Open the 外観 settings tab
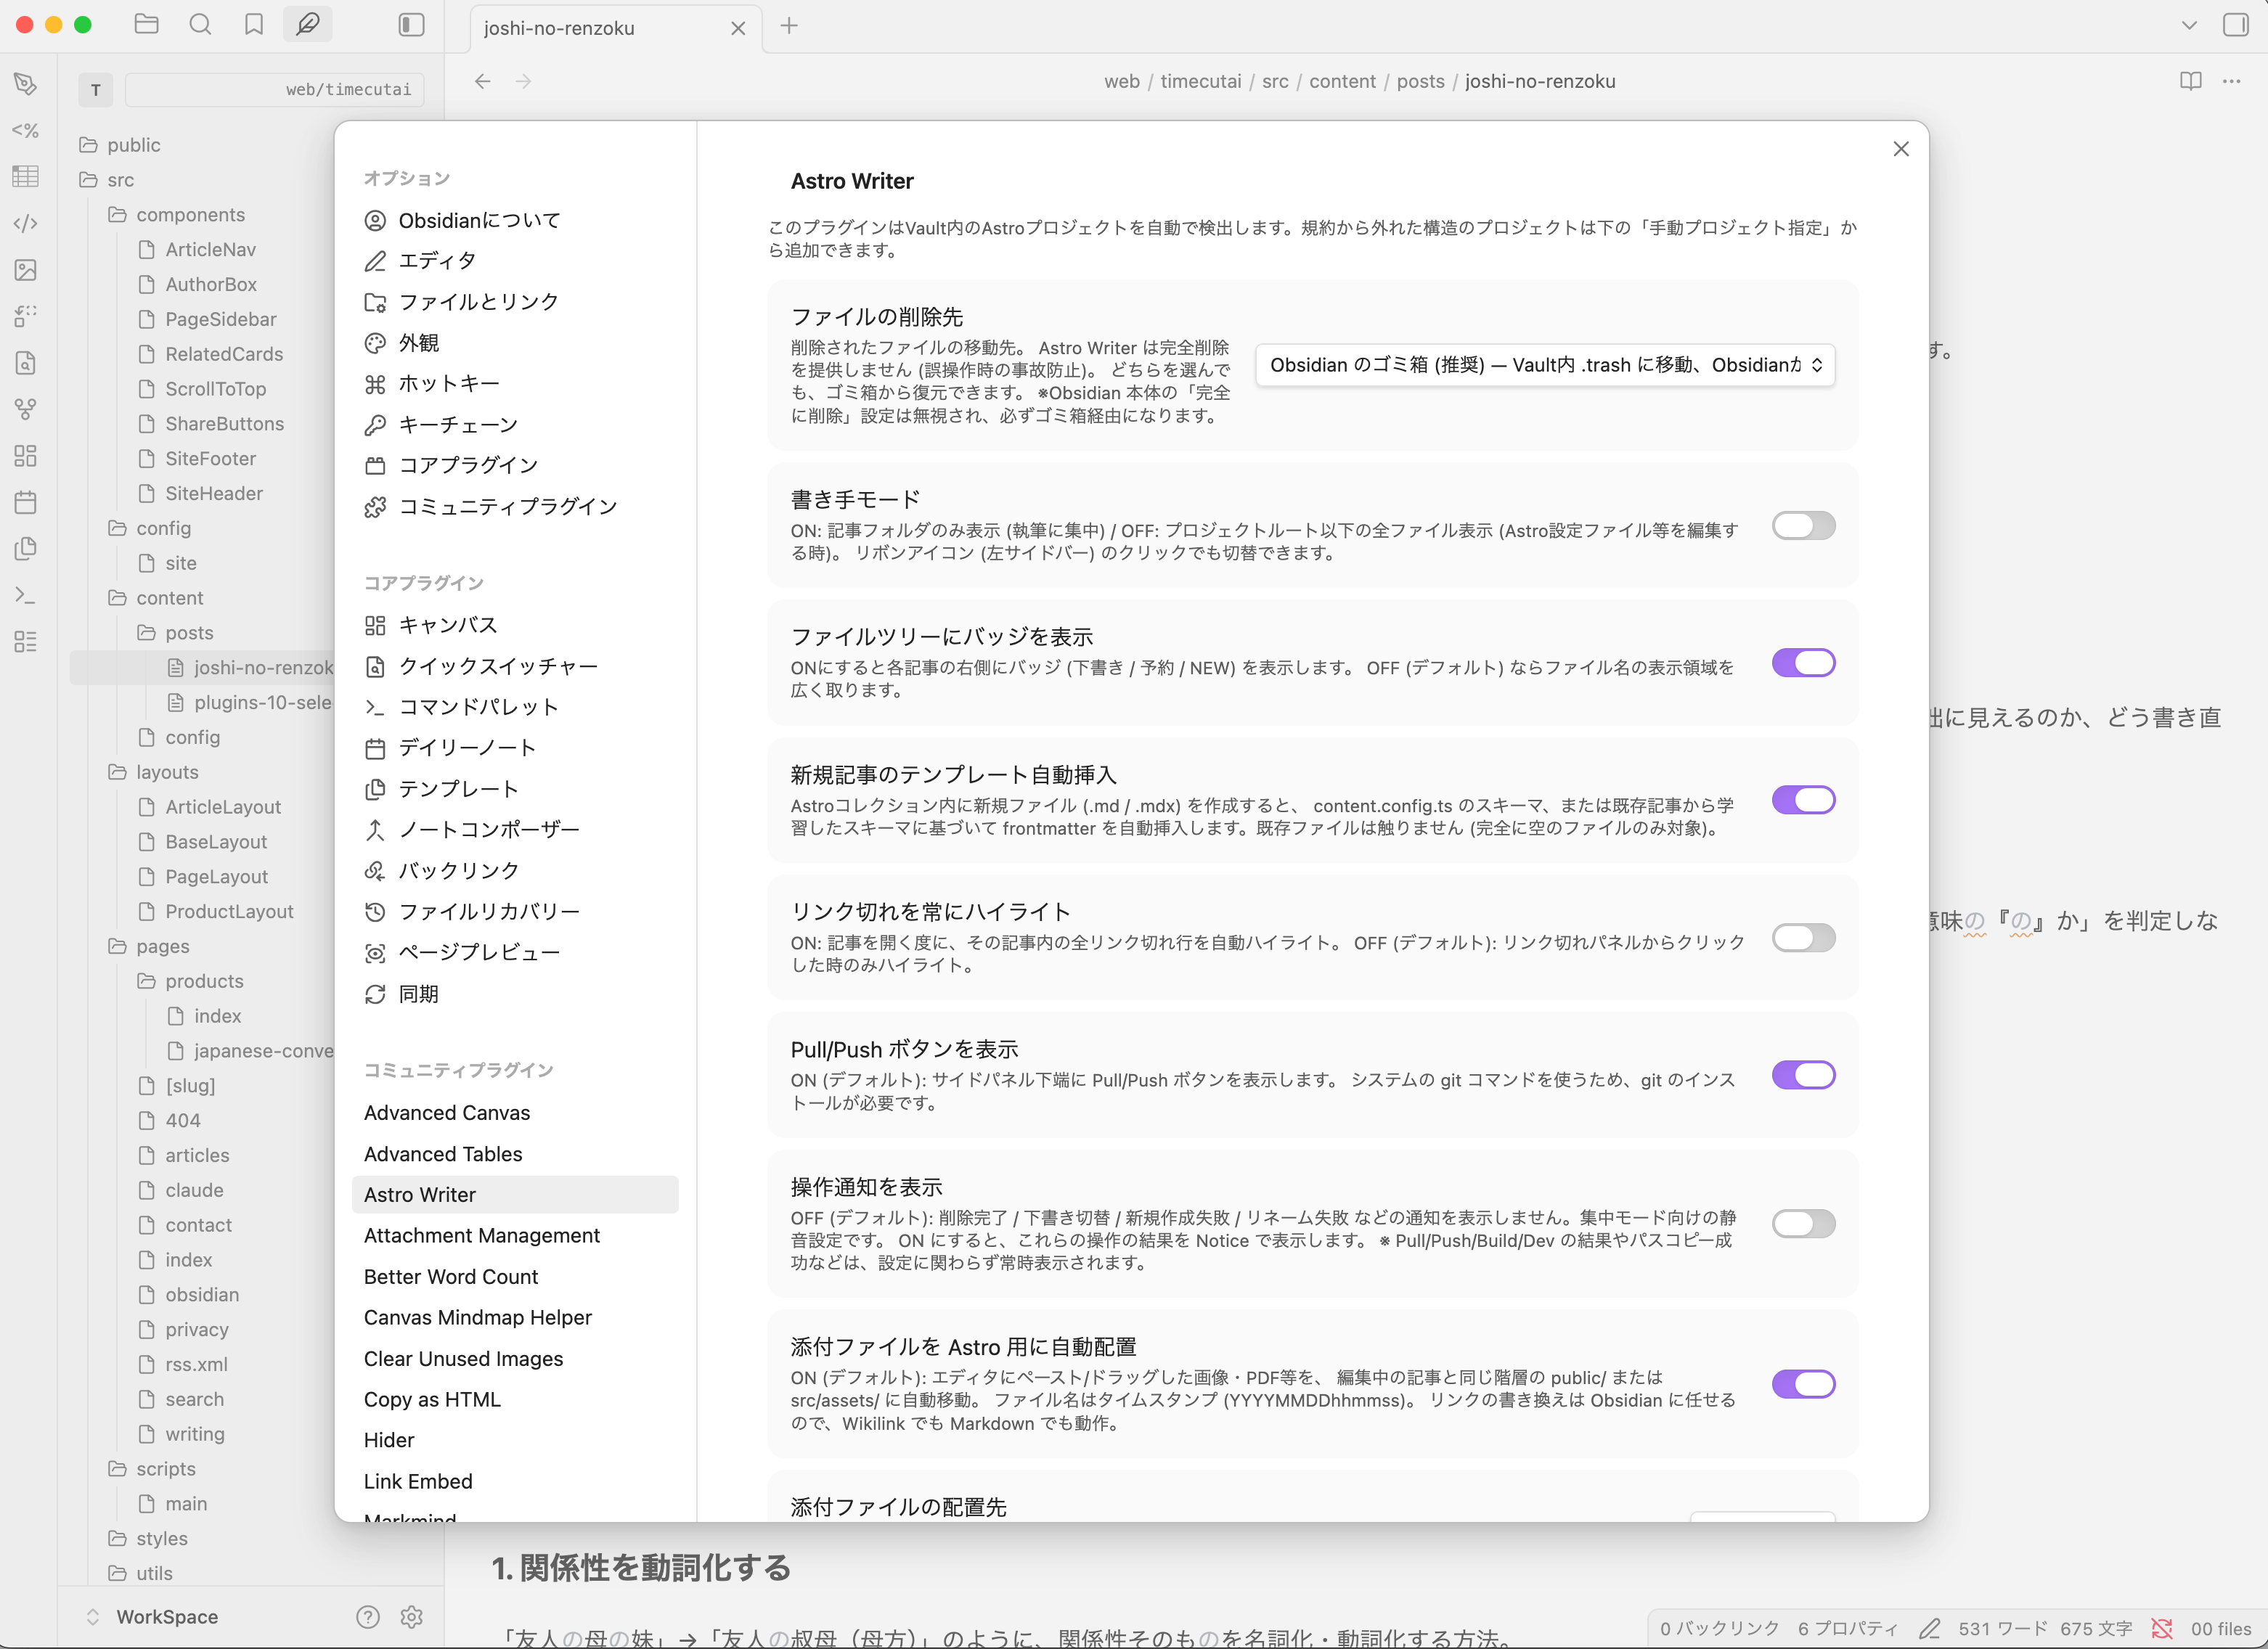The width and height of the screenshot is (2268, 1649). pos(515,343)
